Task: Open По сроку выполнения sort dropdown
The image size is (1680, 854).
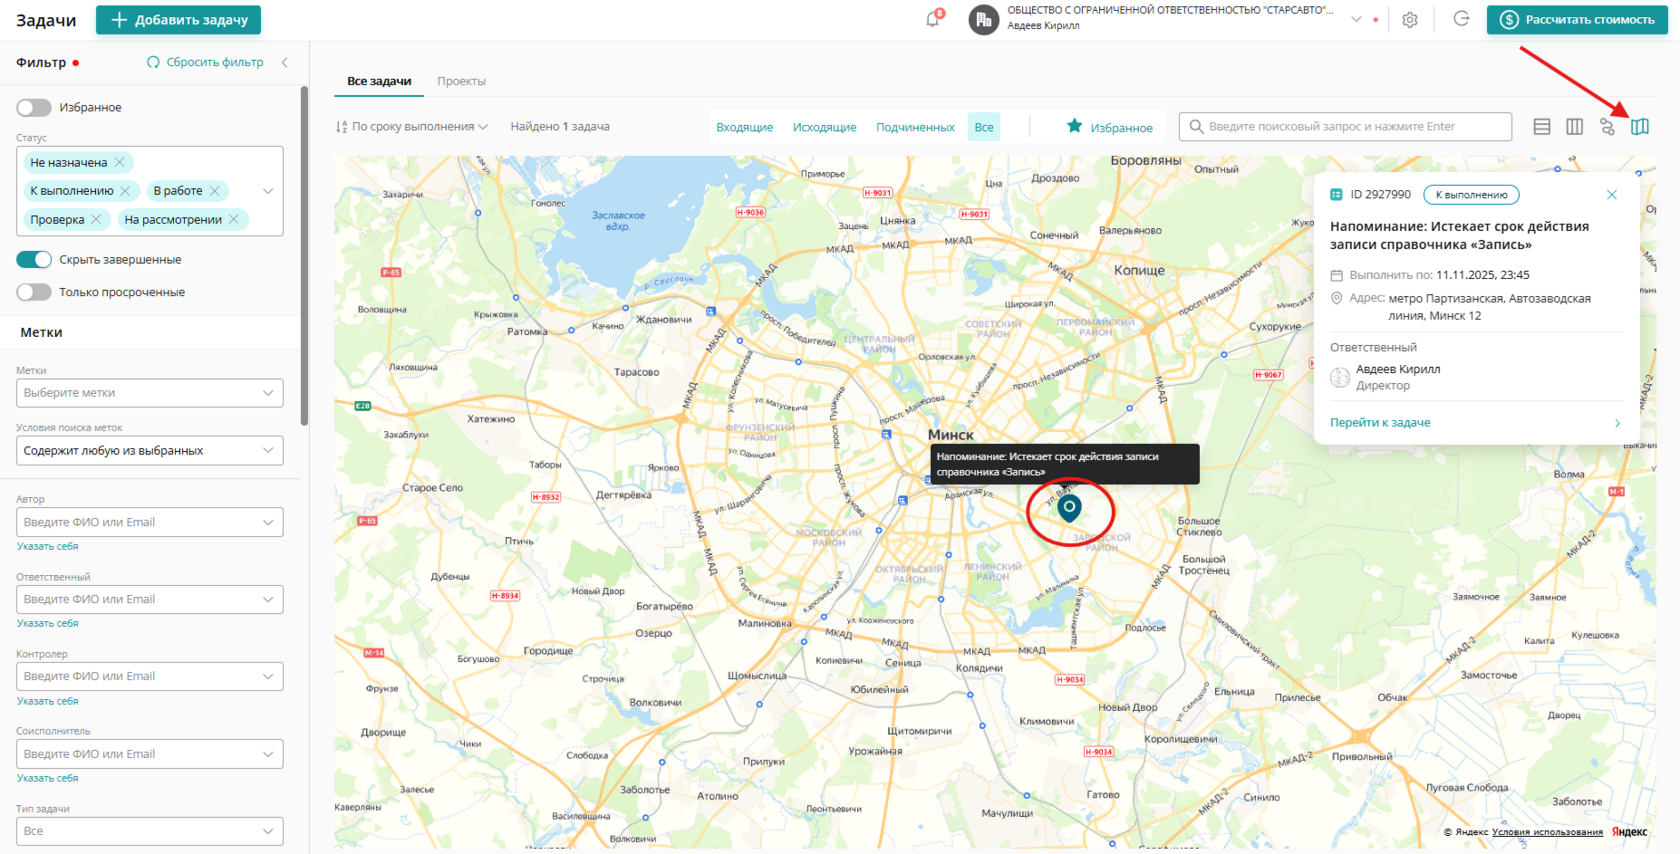Action: click(x=412, y=127)
